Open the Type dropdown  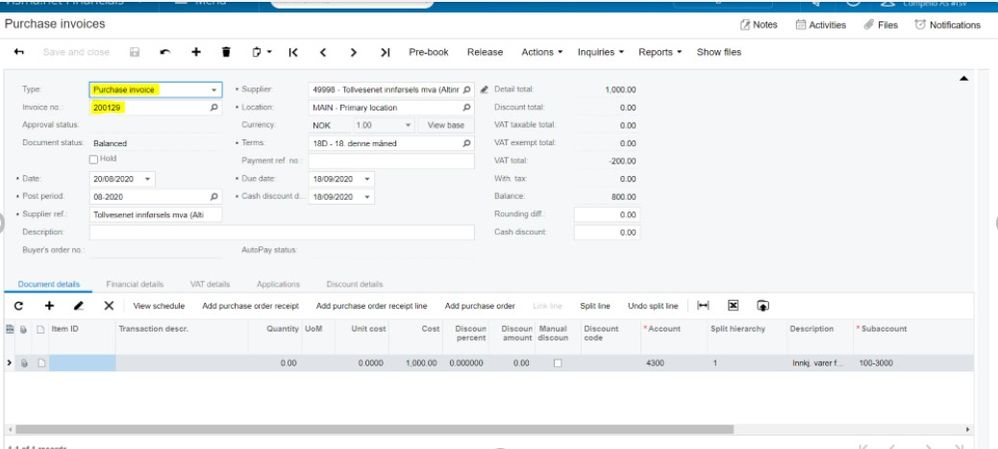pos(214,90)
